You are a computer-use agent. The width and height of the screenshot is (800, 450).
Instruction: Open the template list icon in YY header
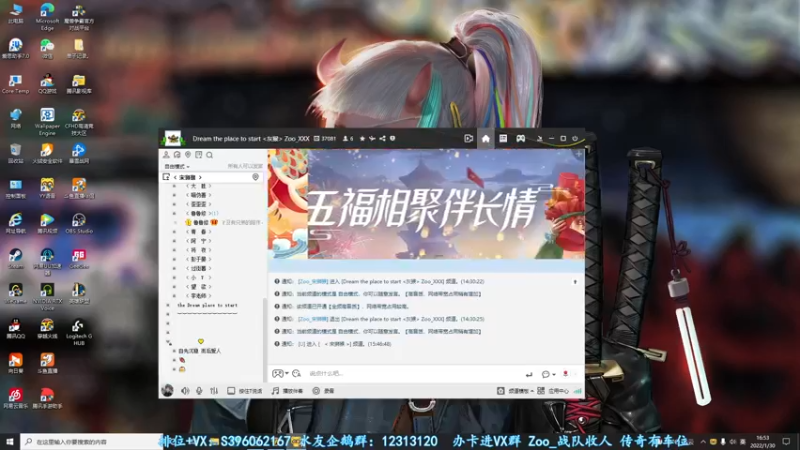503,138
